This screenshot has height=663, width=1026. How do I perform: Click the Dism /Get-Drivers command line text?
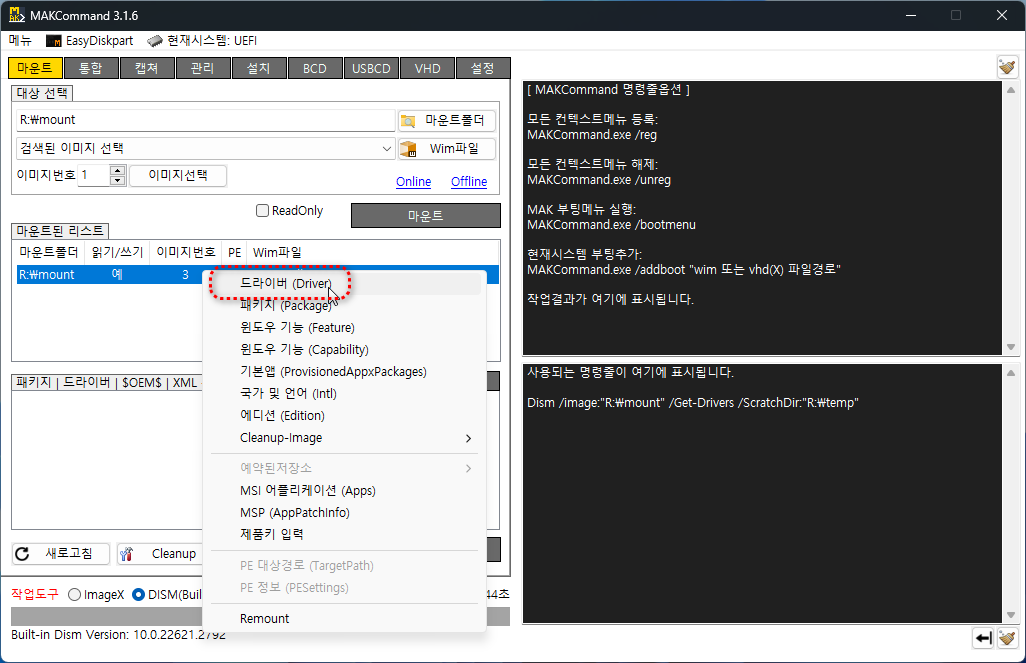tap(693, 403)
